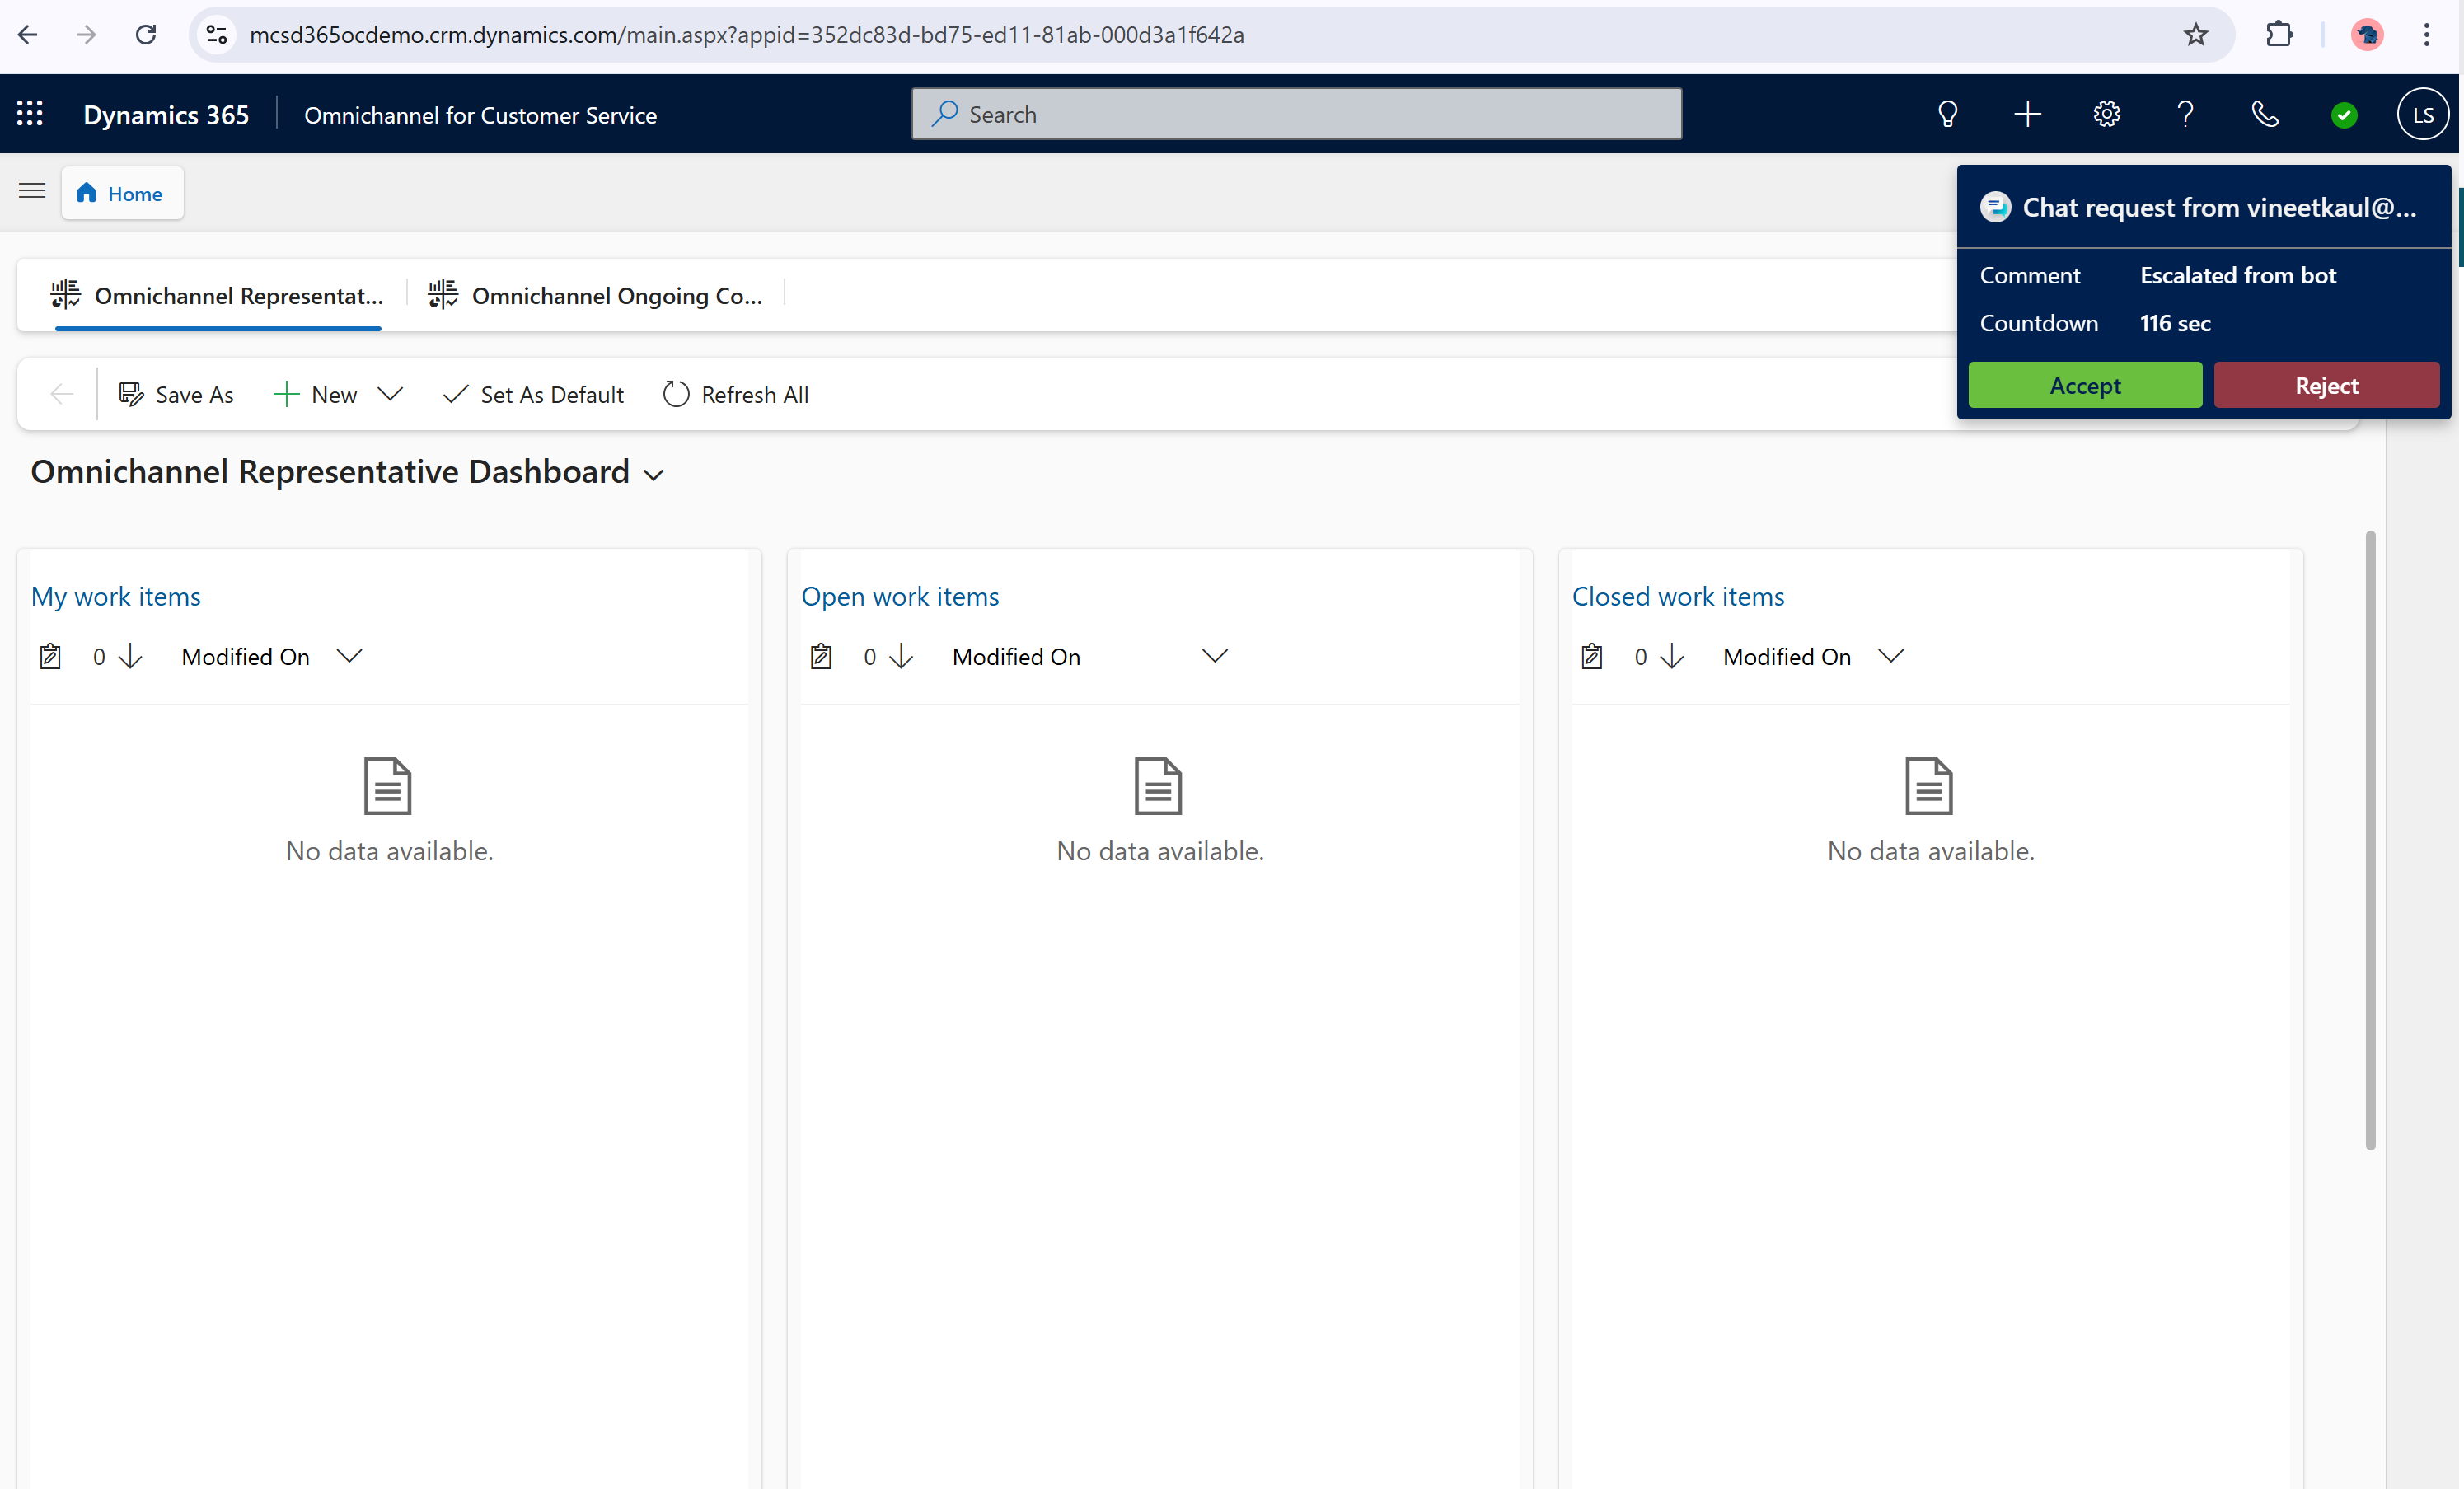Screen dimensions: 2464x1489
Task: Toggle sort order in Closed work items
Action: pyautogui.click(x=1672, y=657)
